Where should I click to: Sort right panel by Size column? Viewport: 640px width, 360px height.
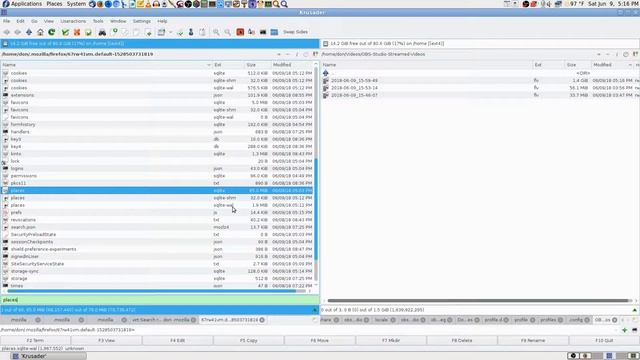pyautogui.click(x=577, y=65)
